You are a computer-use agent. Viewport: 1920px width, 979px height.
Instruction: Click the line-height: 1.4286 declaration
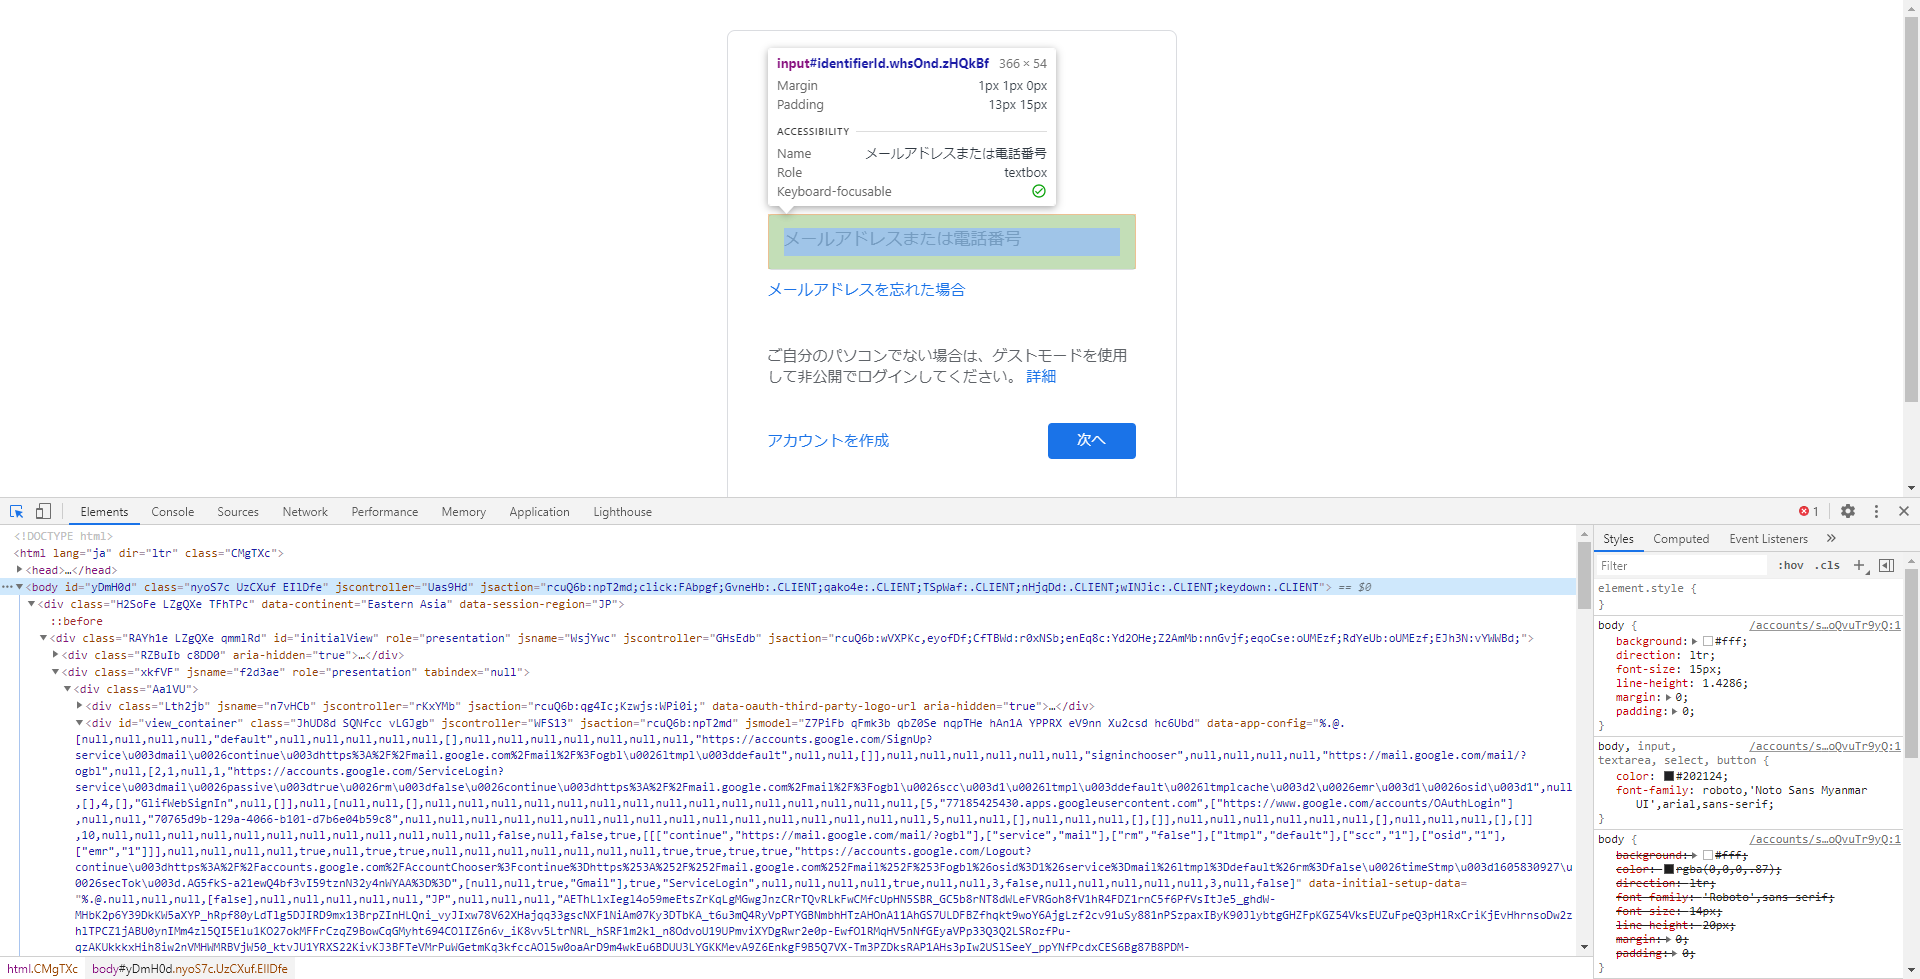click(x=1682, y=683)
